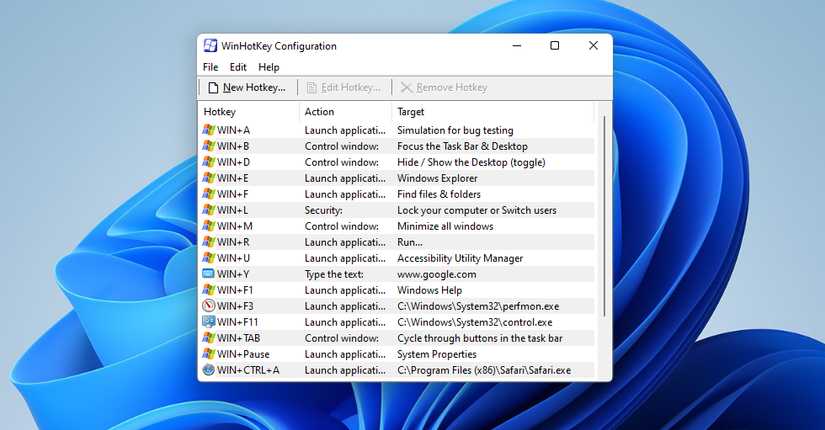
Task: Open the Help menu
Action: (x=269, y=67)
